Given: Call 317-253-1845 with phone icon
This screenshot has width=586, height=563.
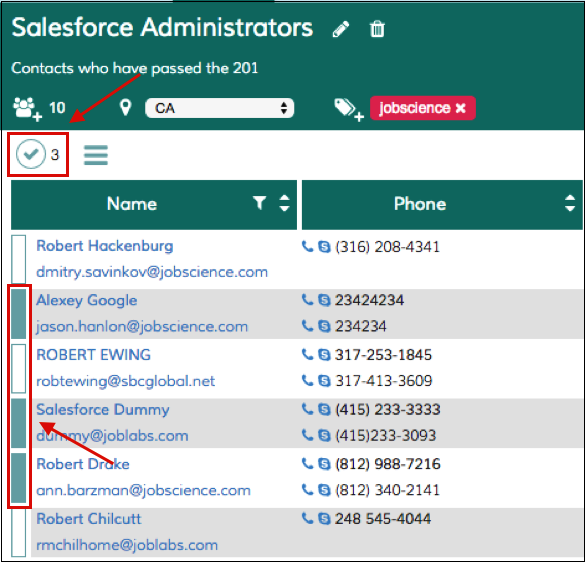Looking at the screenshot, I should tap(307, 354).
